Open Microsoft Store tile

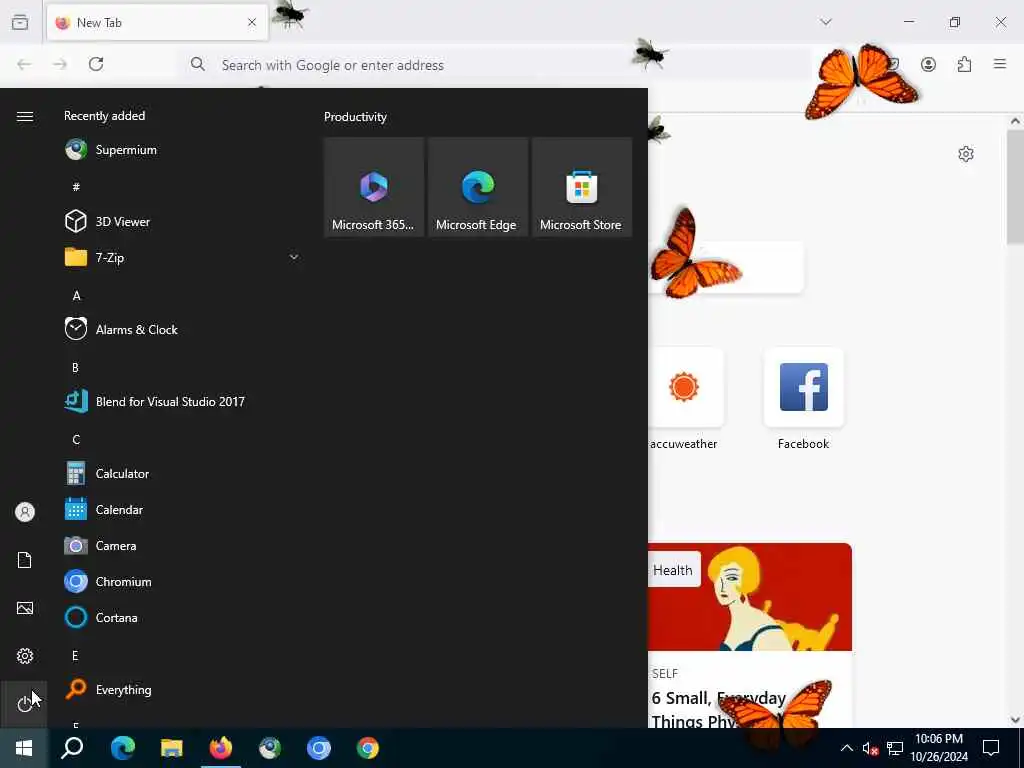(x=581, y=187)
